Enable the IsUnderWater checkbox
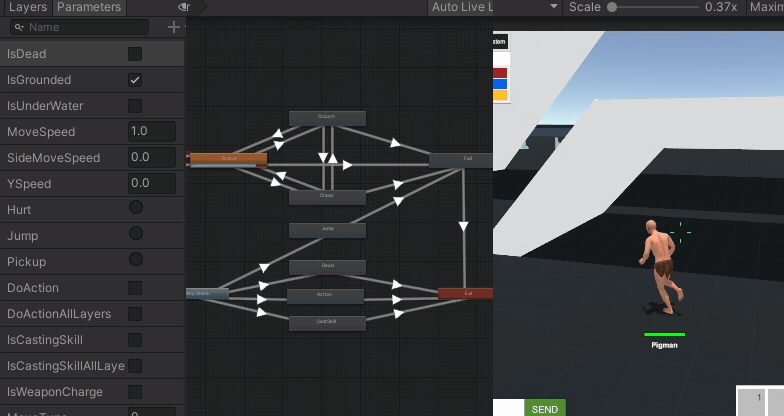Viewport: 784px width, 416px height. [x=135, y=106]
